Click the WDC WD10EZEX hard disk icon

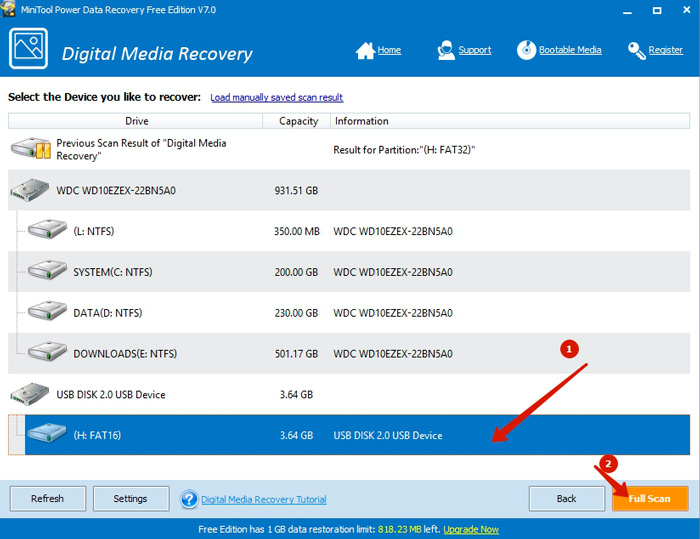pyautogui.click(x=30, y=190)
